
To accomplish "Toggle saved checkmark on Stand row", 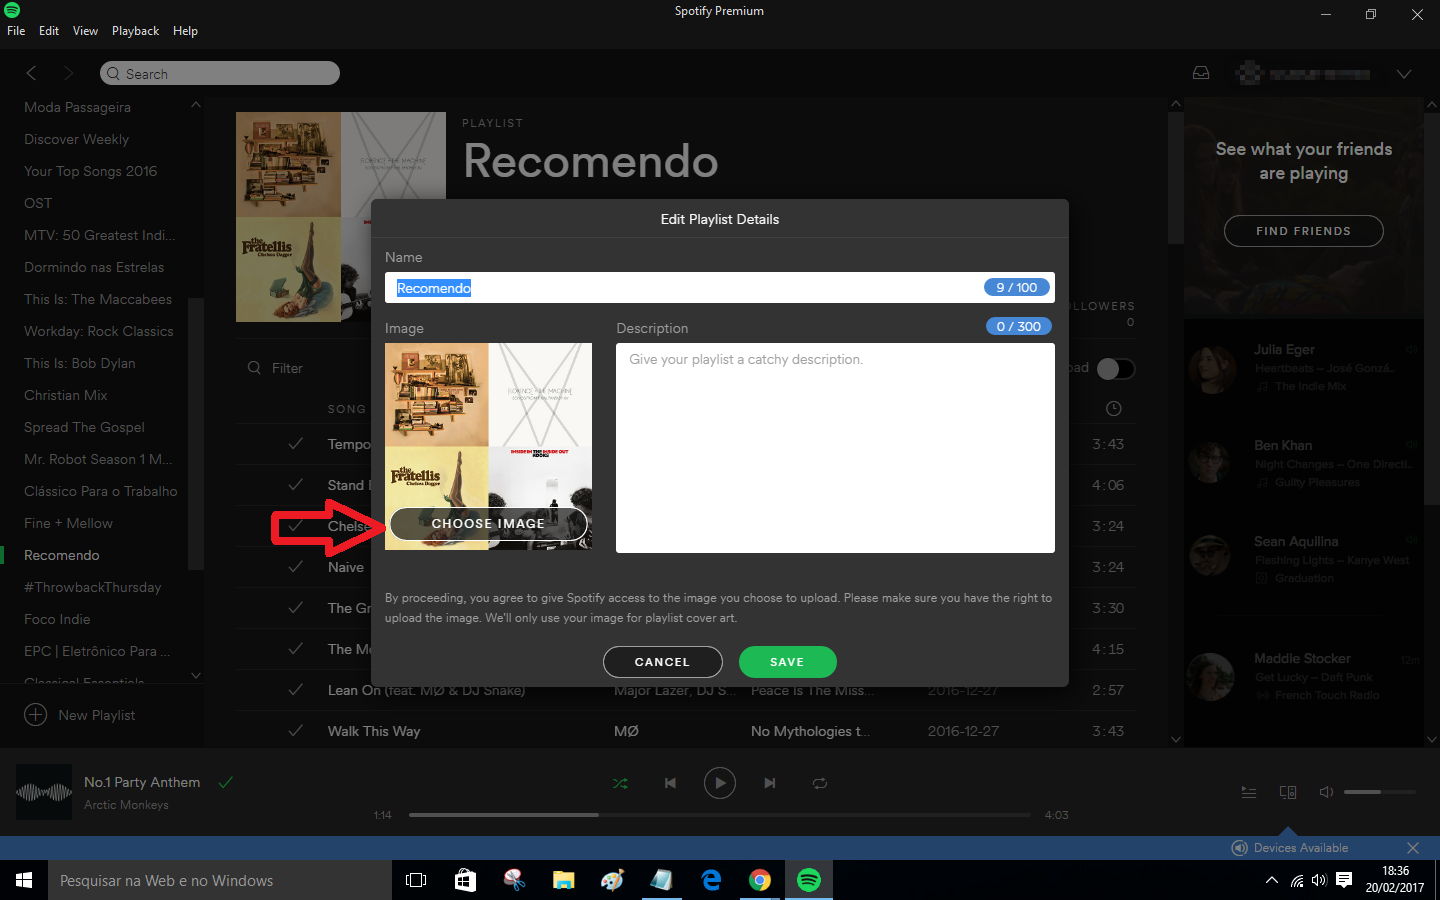I will pyautogui.click(x=296, y=485).
